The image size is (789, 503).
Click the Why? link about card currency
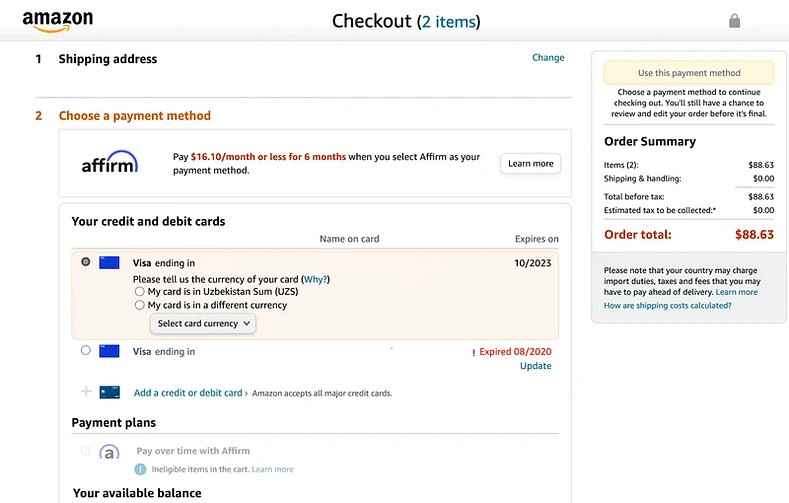point(316,279)
